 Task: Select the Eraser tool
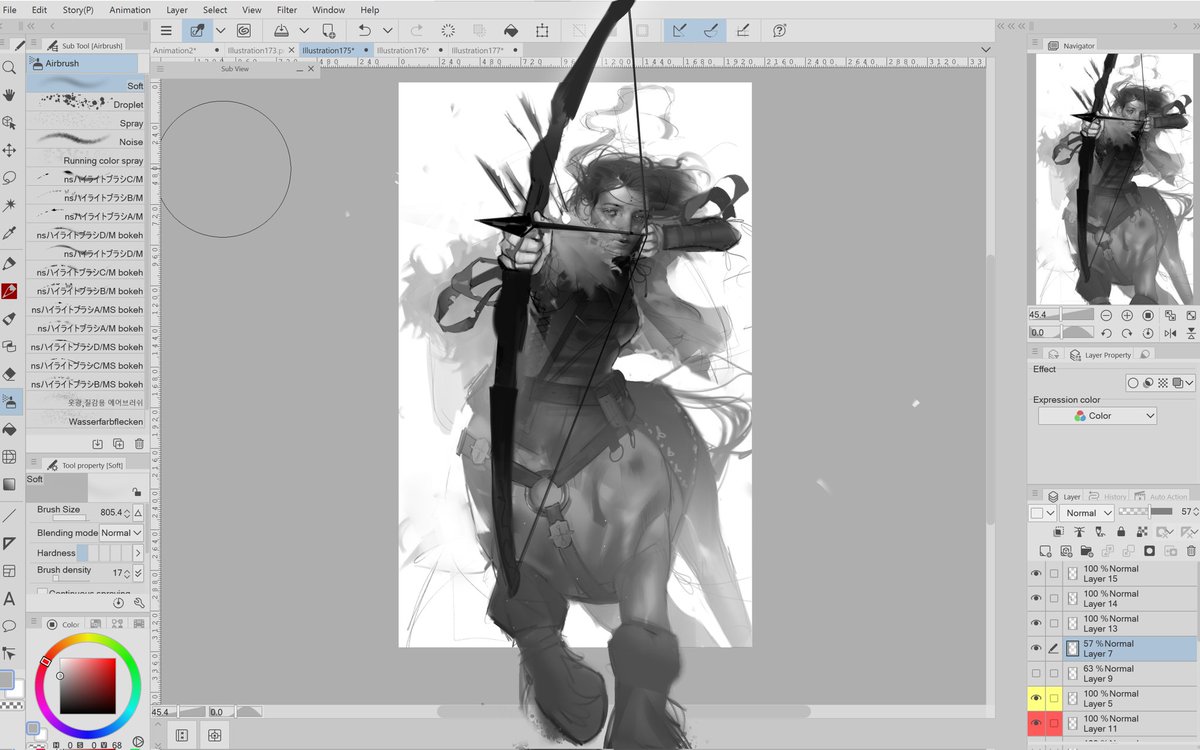click(x=9, y=374)
